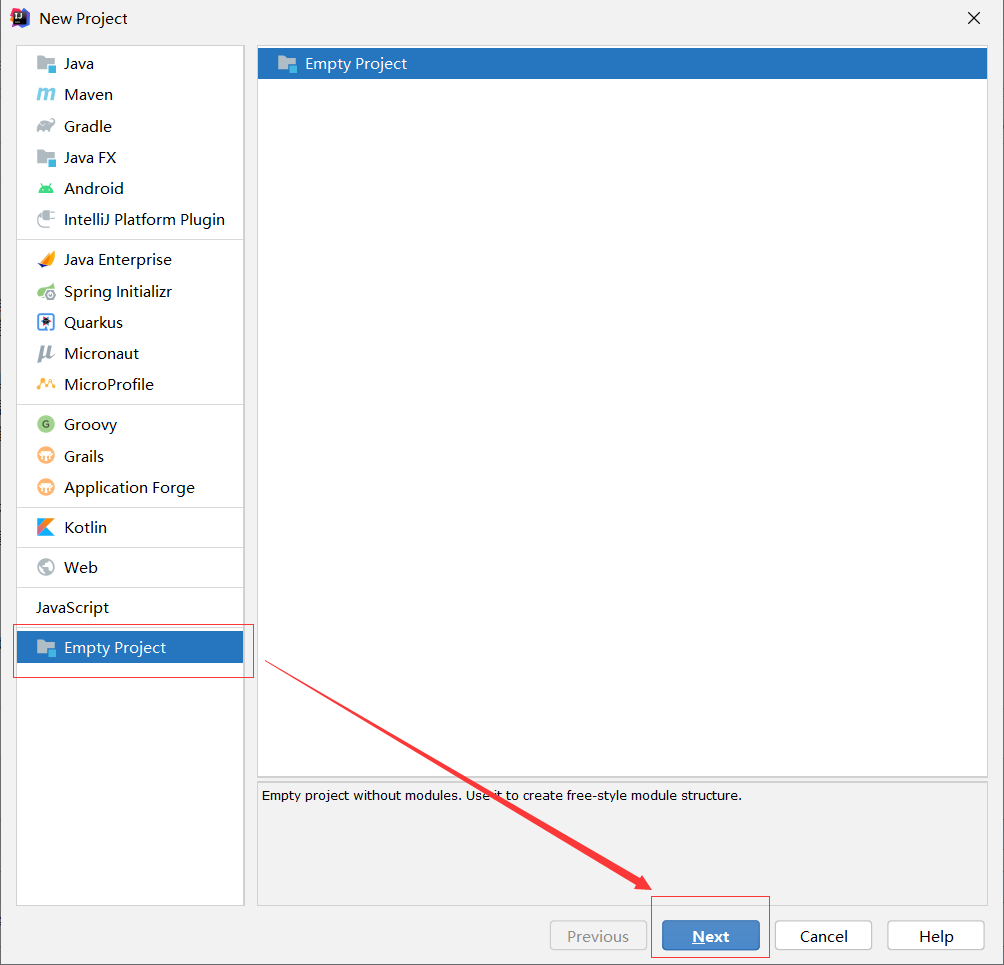Open IntelliJ Platform Plugin option

coord(130,220)
